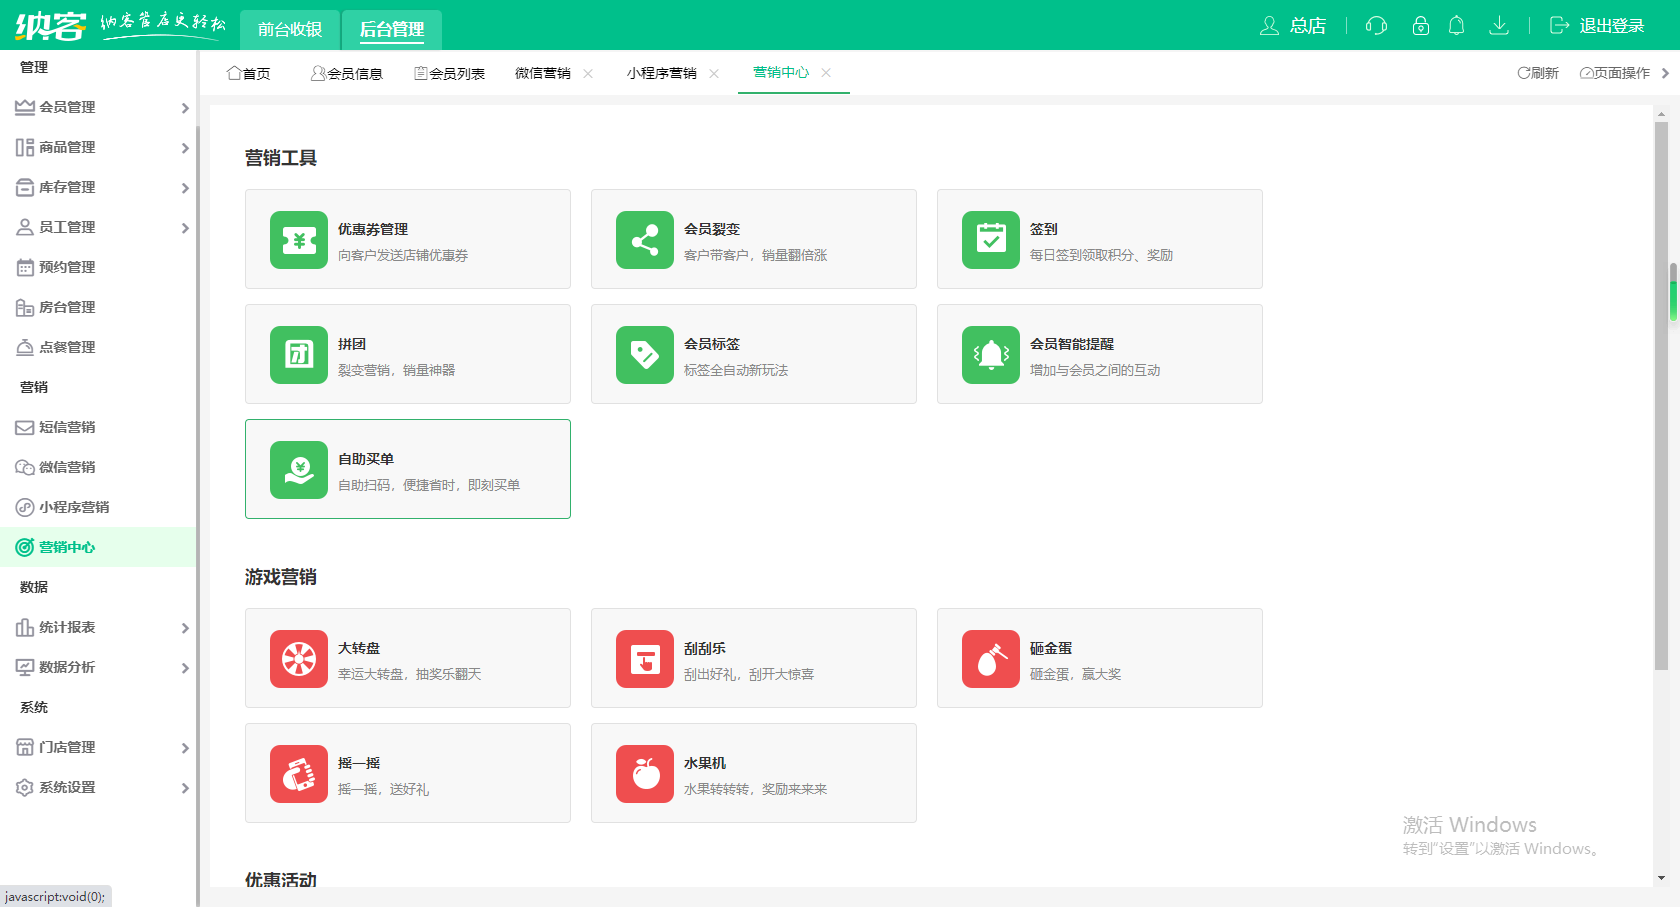Image resolution: width=1680 pixels, height=907 pixels.
Task: Click the 会员智能提醒 bell icon
Action: [990, 355]
